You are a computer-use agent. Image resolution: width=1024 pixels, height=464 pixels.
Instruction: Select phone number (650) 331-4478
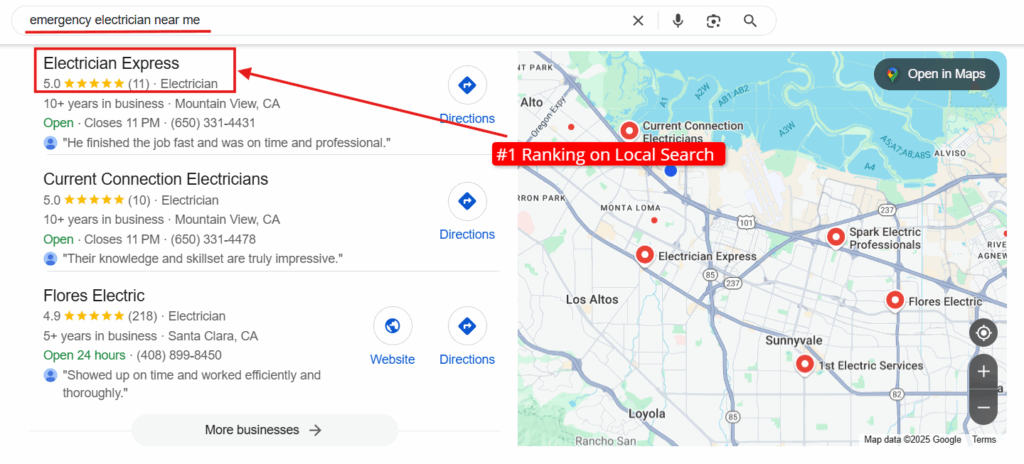point(213,239)
